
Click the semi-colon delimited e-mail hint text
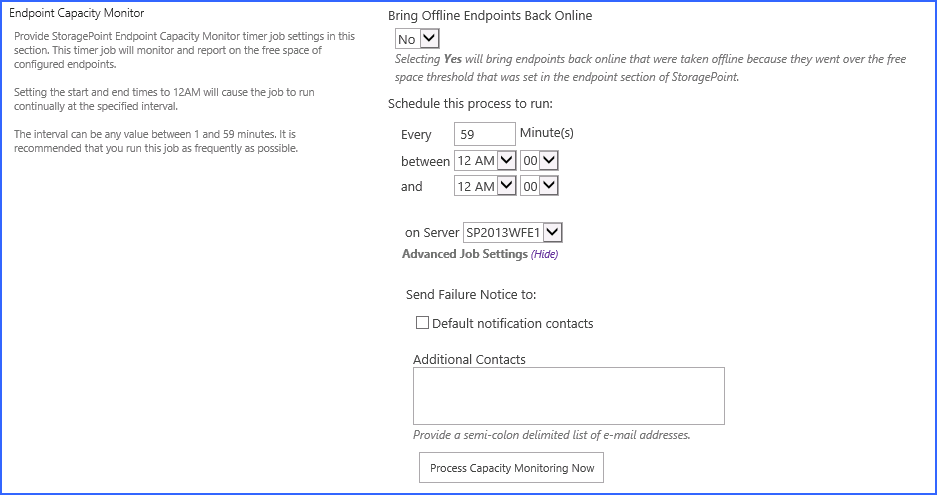pos(551,435)
